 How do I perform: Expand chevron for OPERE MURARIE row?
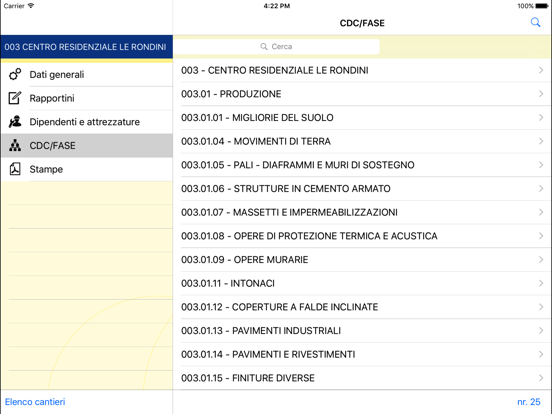coord(541,259)
